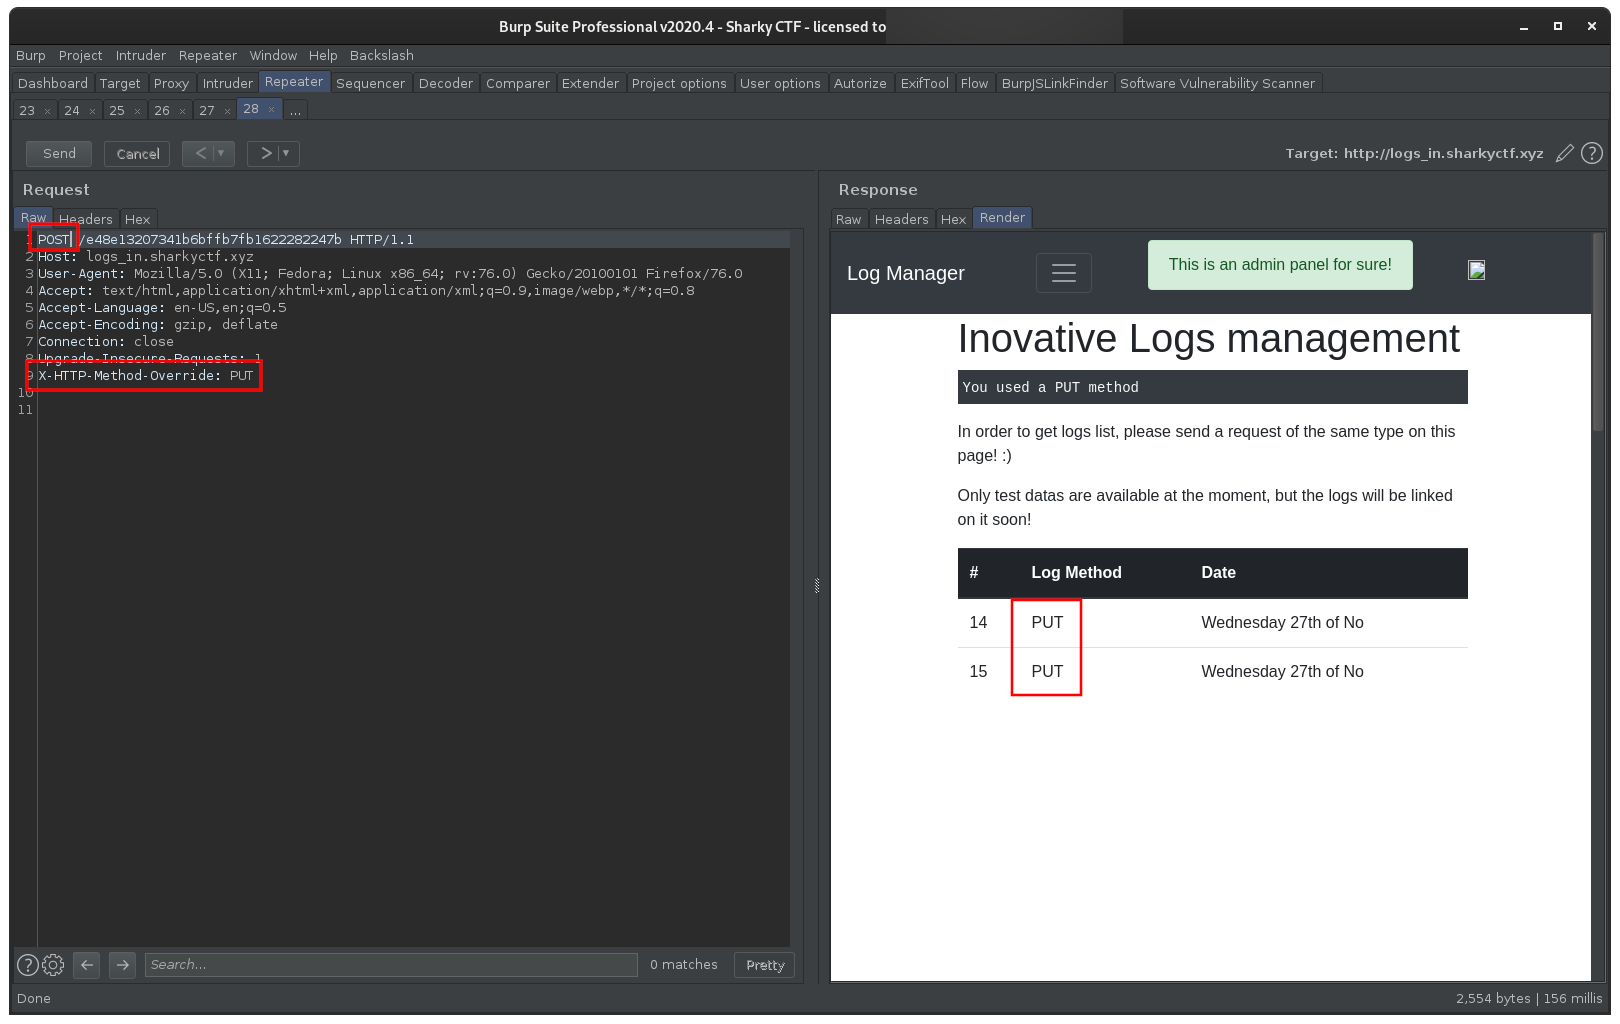This screenshot has width=1620, height=1024.
Task: Open the Project options tab
Action: (x=679, y=84)
